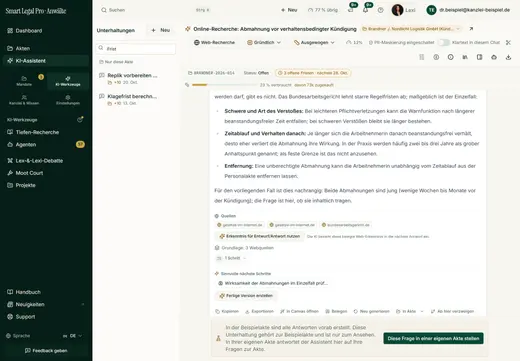Screen dimensions: 520x361
Task: Click the Belegen action
Action: click(336, 311)
